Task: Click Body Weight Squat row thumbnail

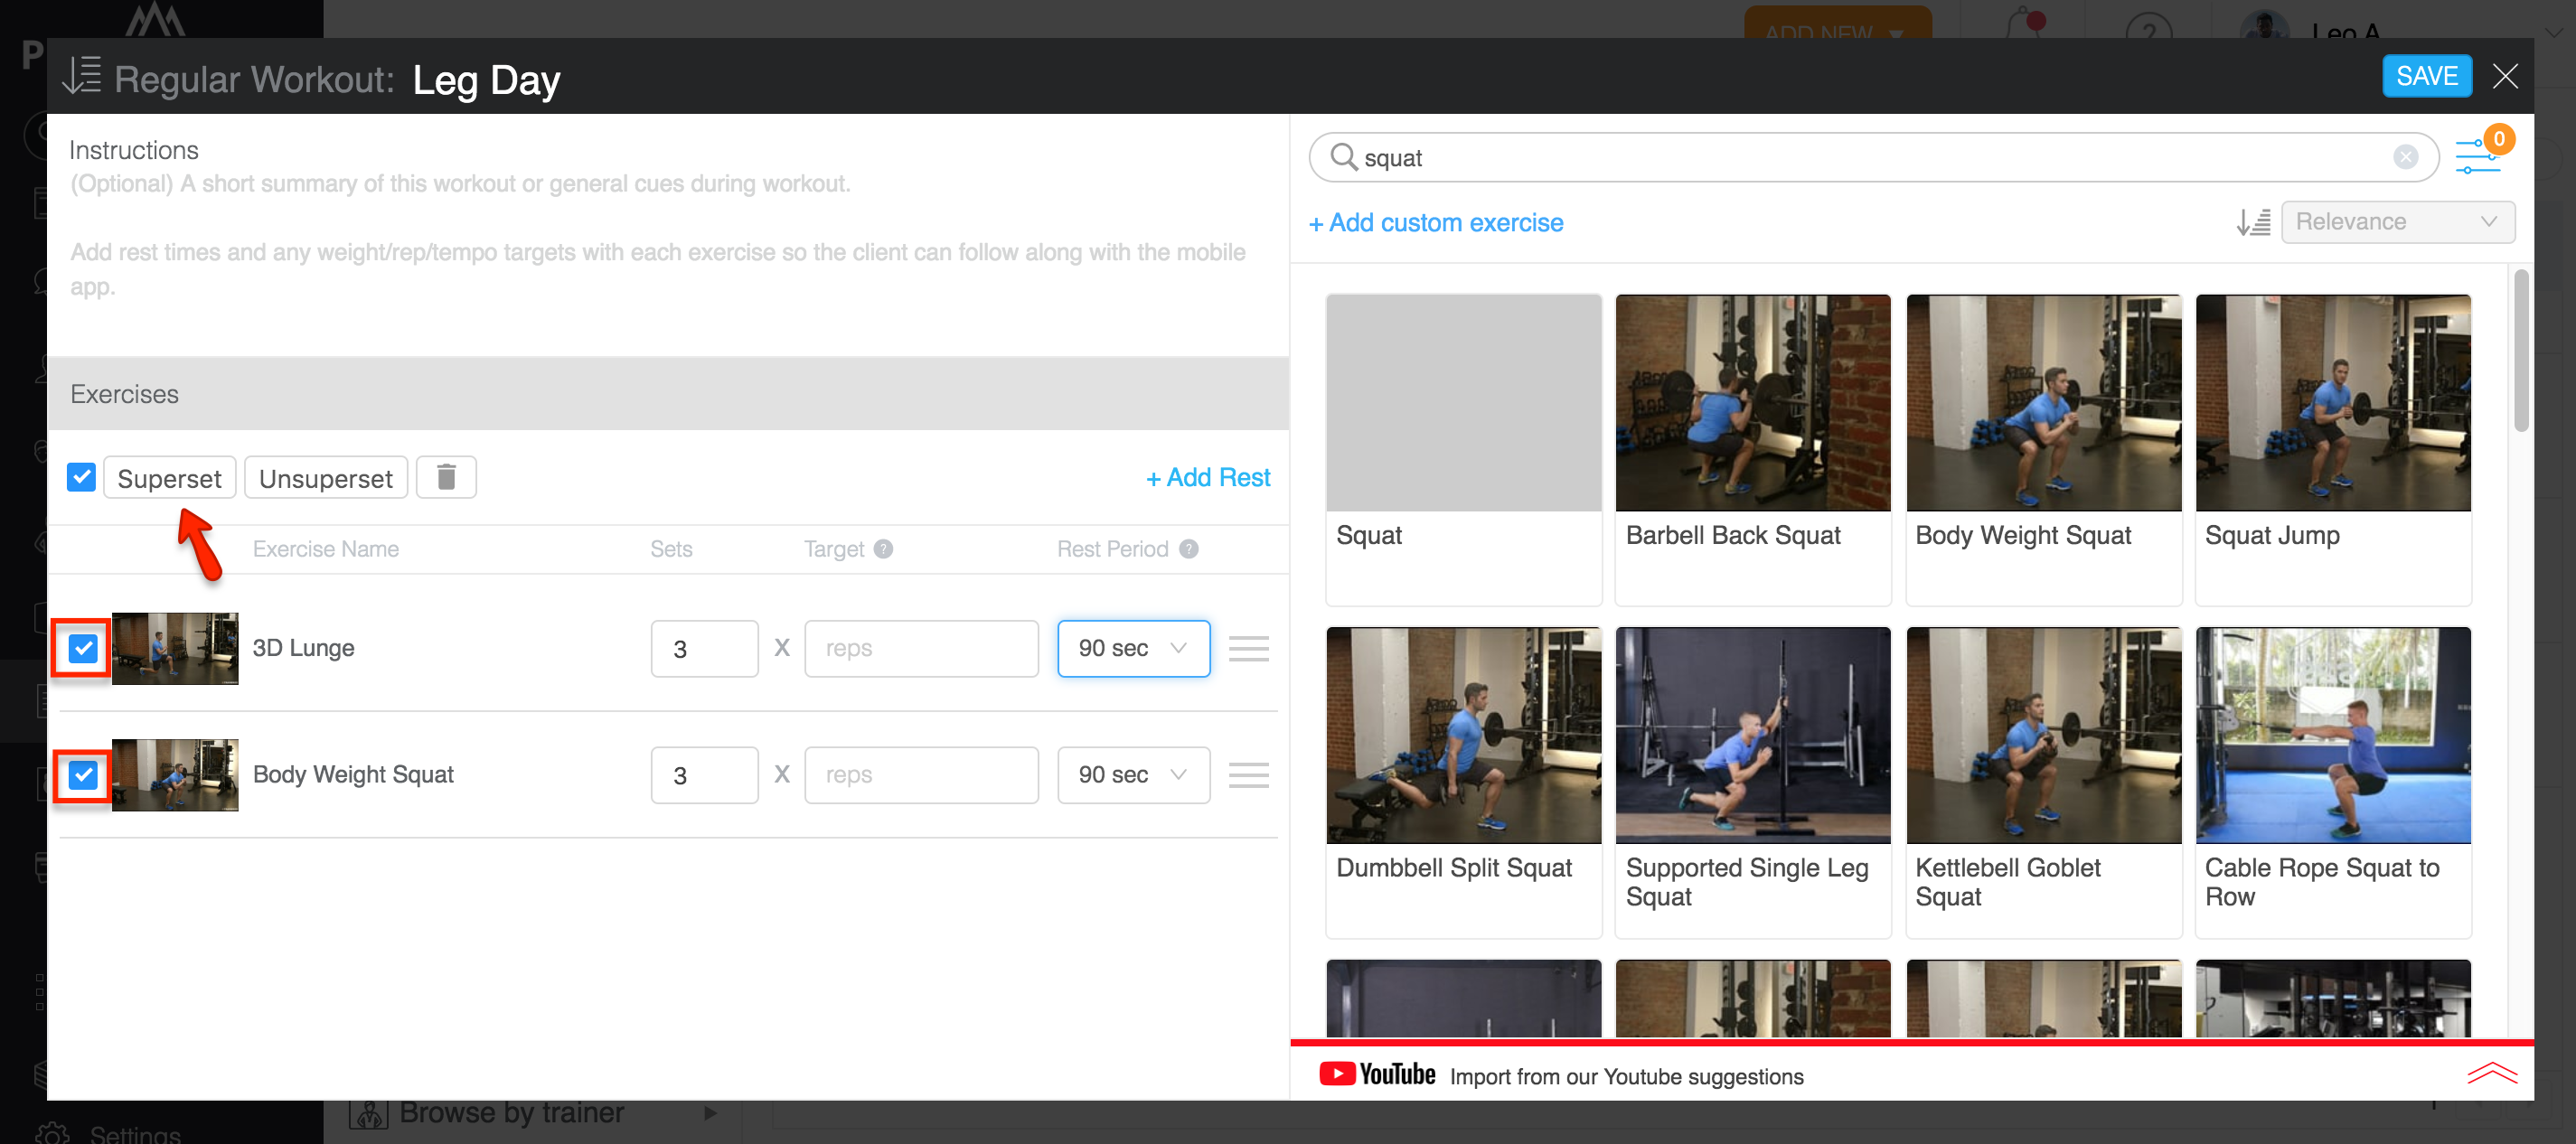Action: point(175,775)
